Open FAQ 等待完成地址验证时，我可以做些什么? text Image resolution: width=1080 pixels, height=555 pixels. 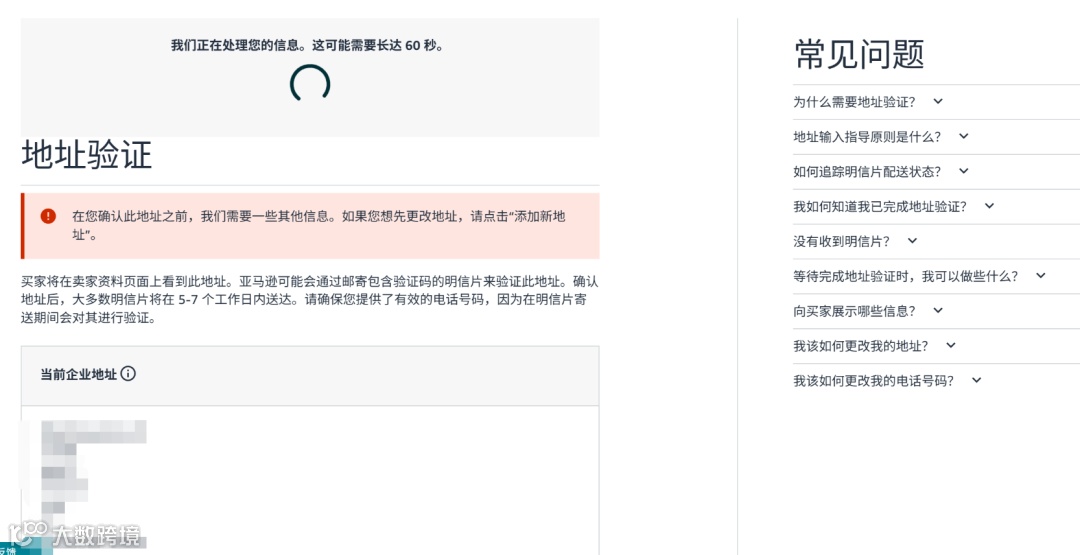pos(906,276)
